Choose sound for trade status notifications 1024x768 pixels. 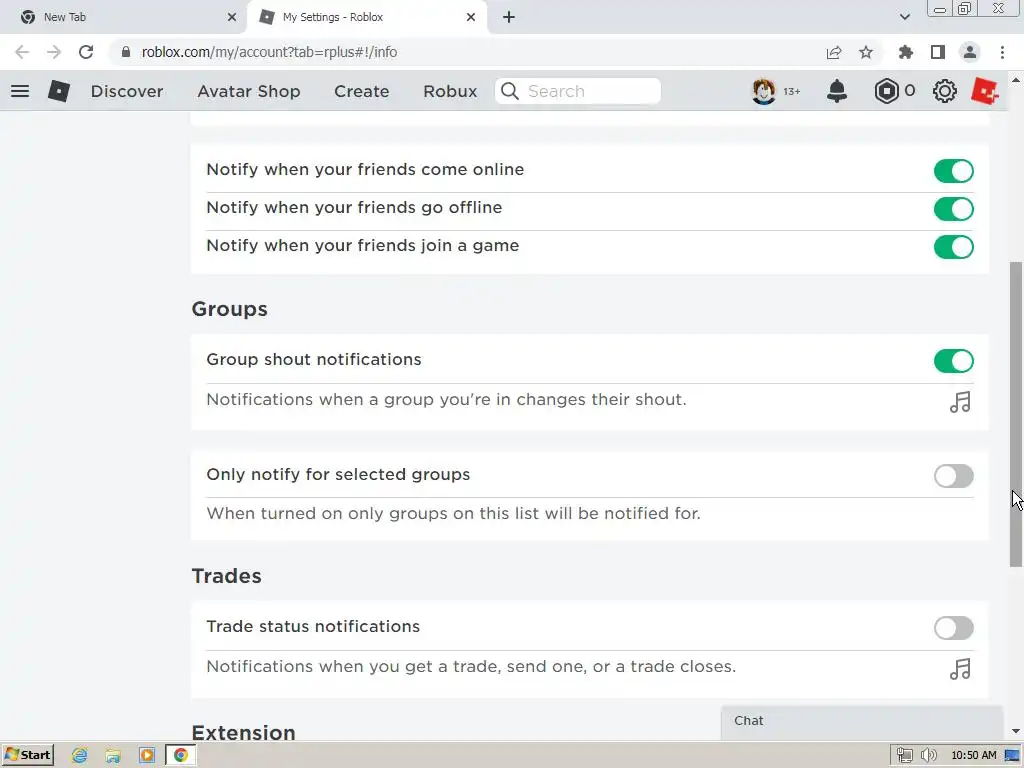pyautogui.click(x=960, y=669)
